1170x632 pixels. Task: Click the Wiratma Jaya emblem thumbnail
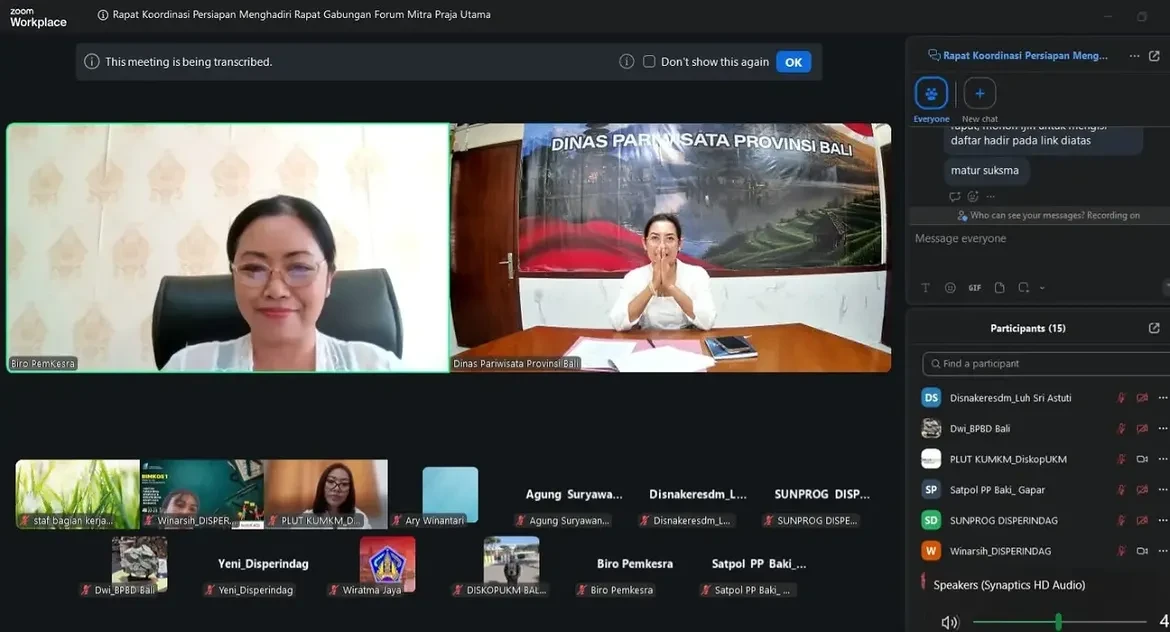tap(387, 566)
